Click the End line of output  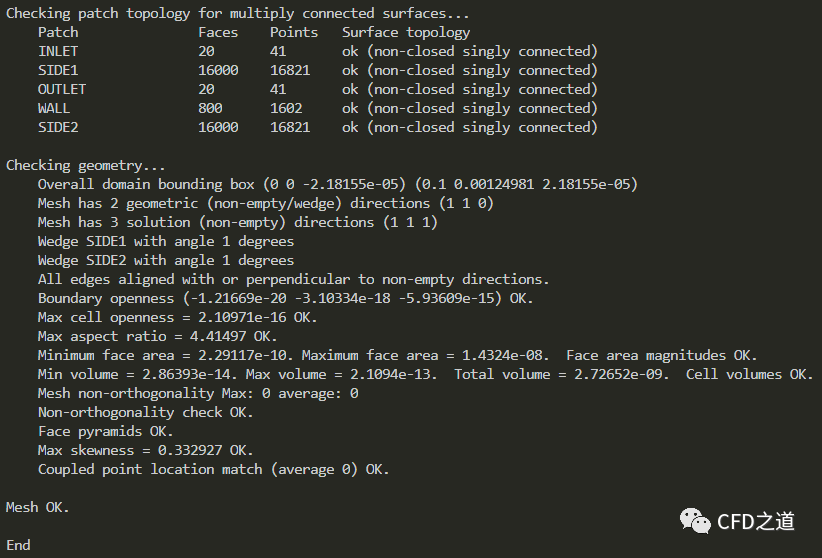tap(18, 545)
